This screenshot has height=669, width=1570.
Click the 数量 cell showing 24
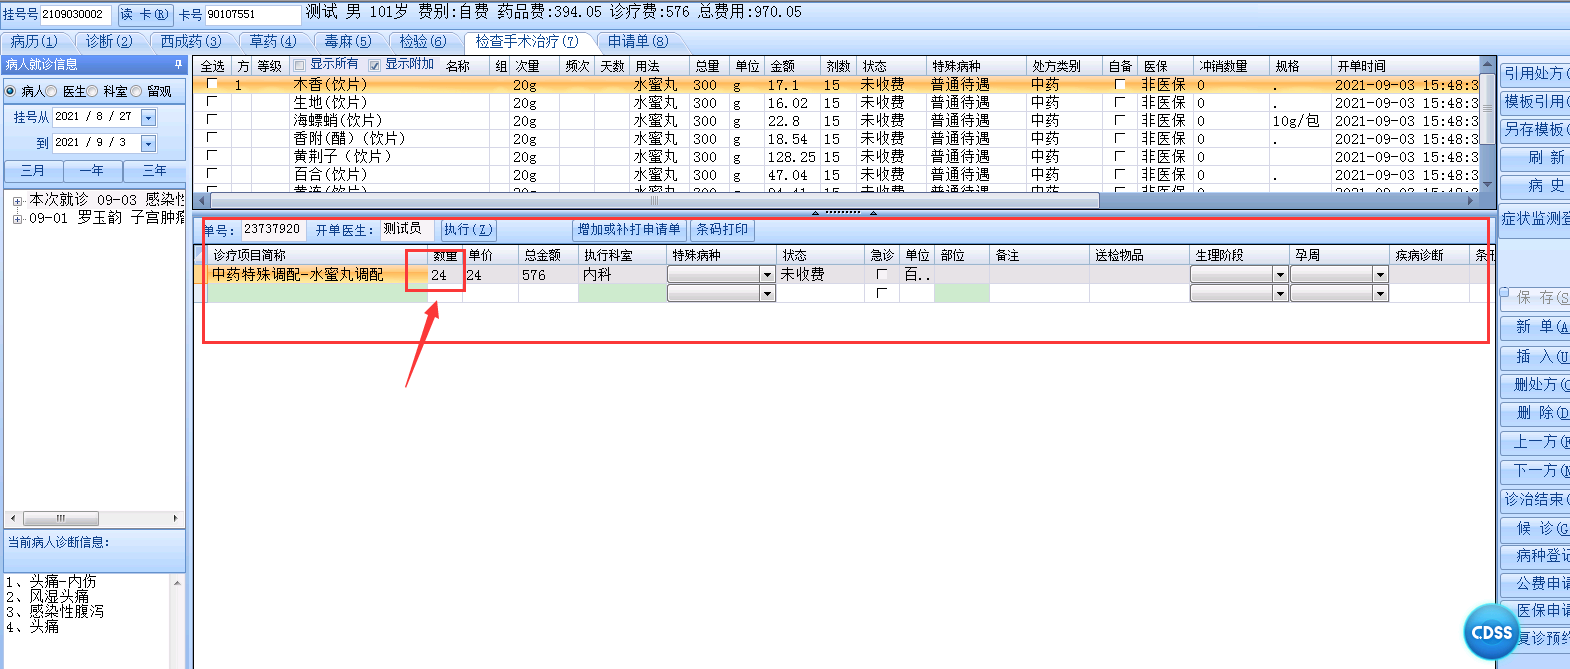[x=445, y=274]
